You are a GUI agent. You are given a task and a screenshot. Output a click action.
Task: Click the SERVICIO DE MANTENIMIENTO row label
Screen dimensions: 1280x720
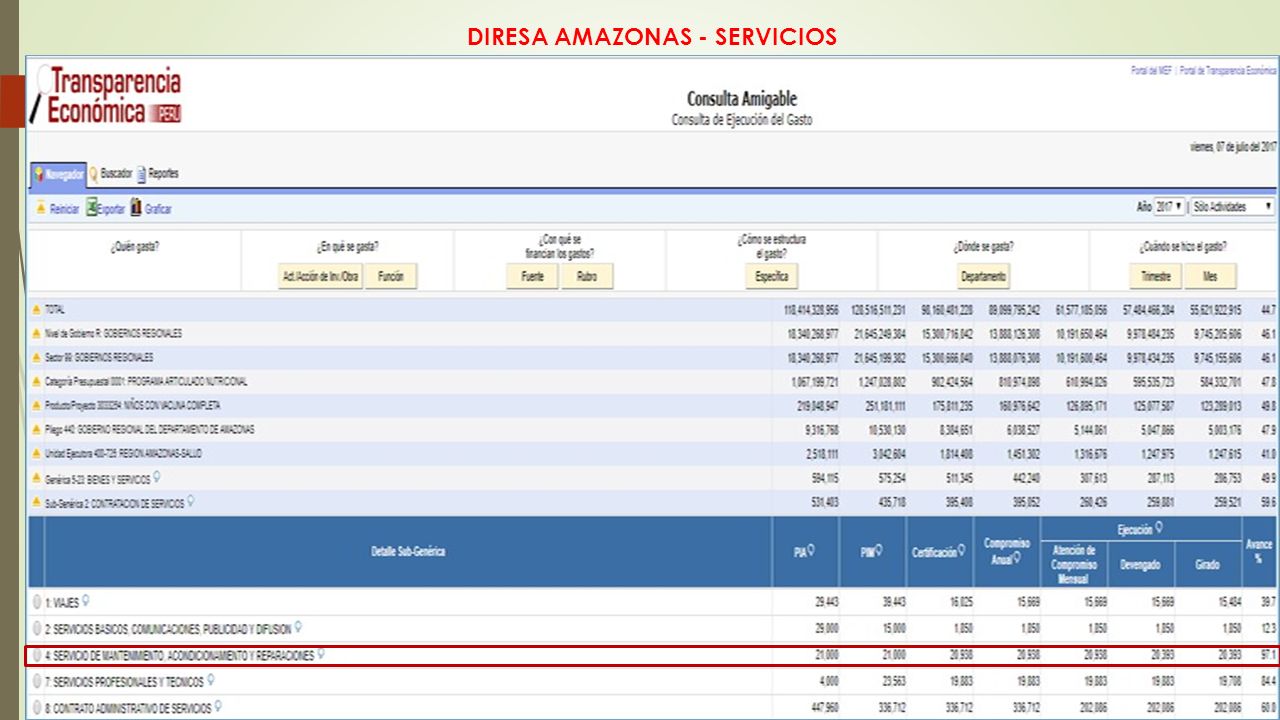(x=180, y=656)
